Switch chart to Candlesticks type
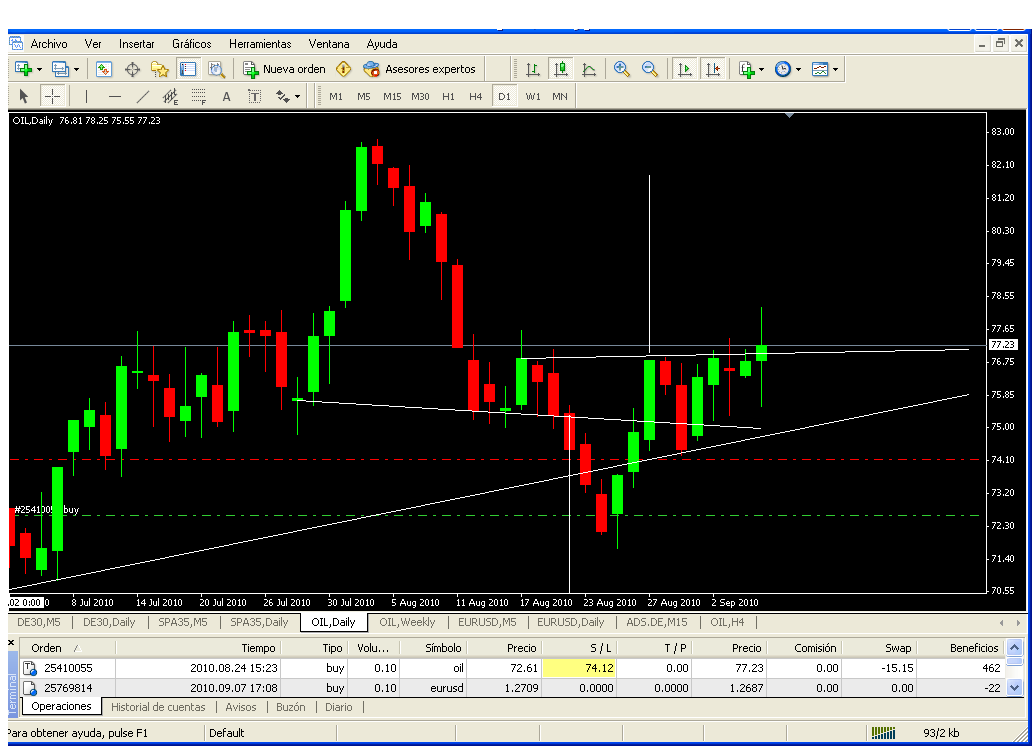This screenshot has height=746, width=1032. point(561,69)
